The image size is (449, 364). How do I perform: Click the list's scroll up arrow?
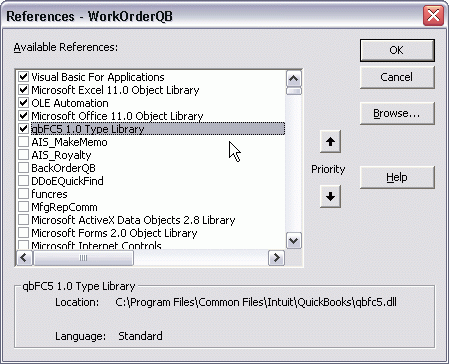(294, 79)
